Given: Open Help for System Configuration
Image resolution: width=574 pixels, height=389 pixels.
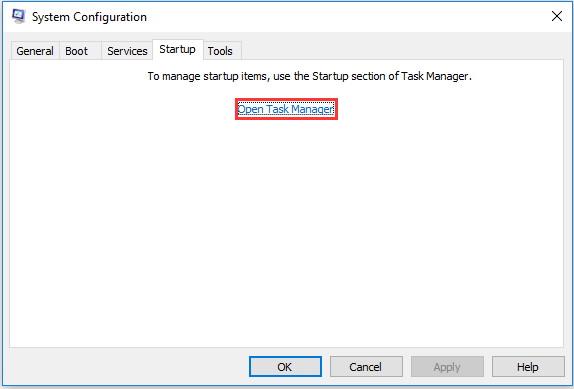Looking at the screenshot, I should (x=528, y=367).
